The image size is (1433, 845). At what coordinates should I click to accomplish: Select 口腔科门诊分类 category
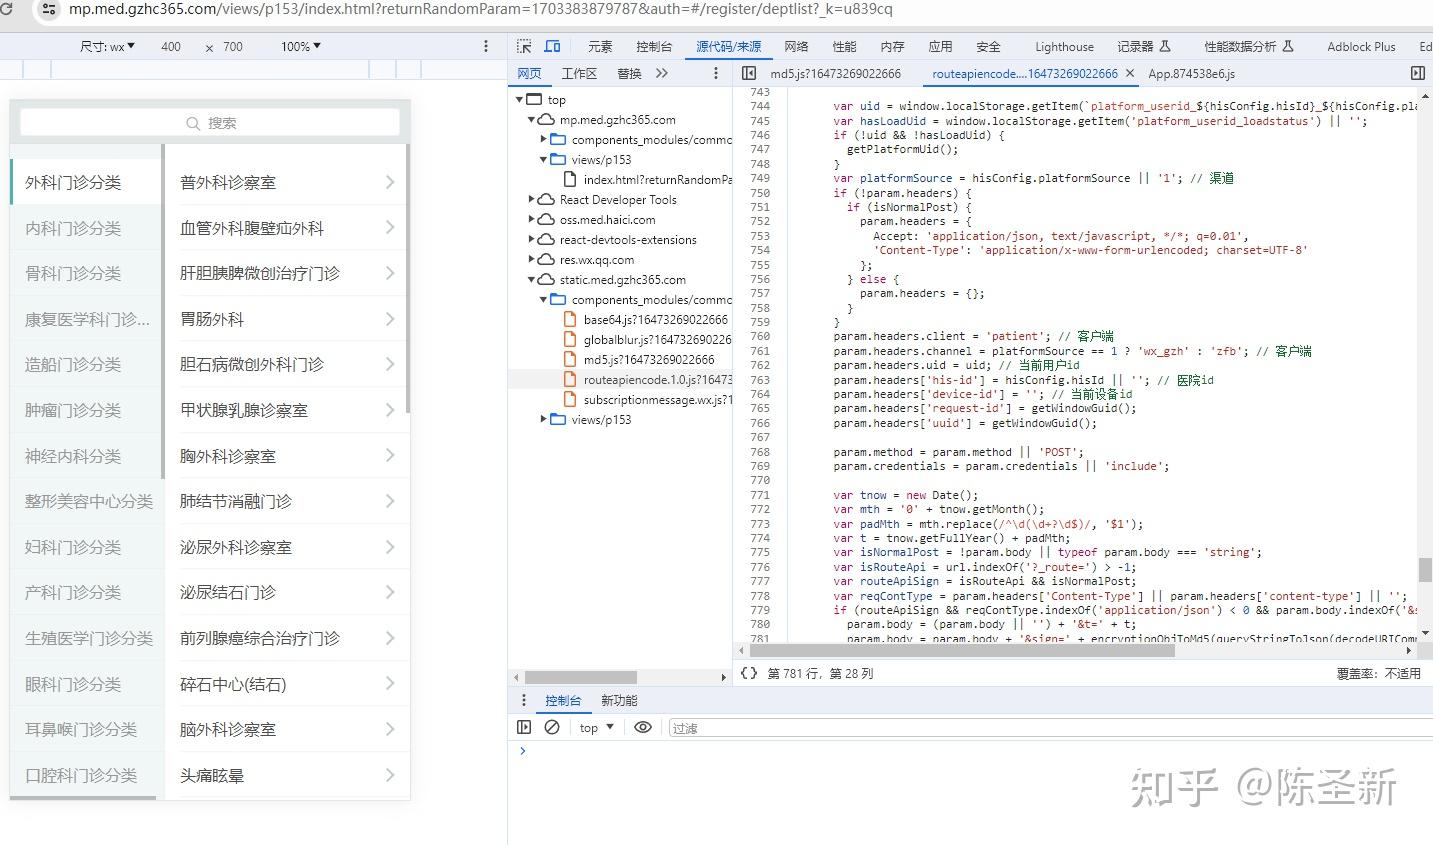coord(86,775)
